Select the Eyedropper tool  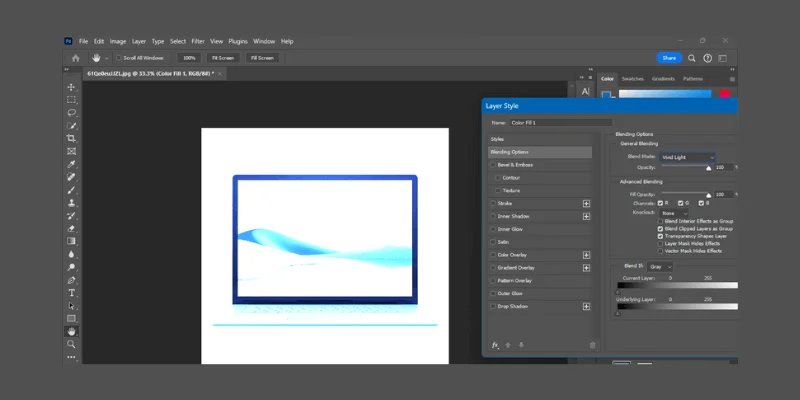point(71,164)
